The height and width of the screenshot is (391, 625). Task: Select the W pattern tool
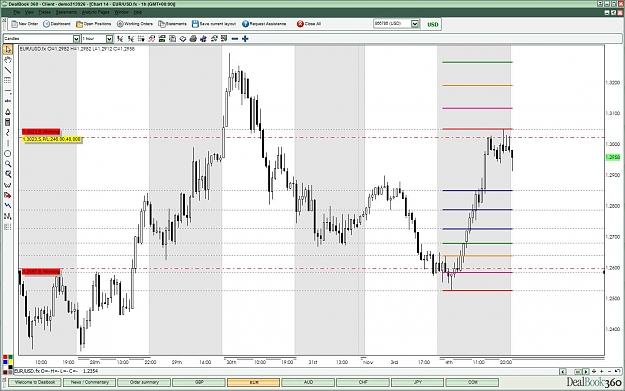[x=8, y=185]
